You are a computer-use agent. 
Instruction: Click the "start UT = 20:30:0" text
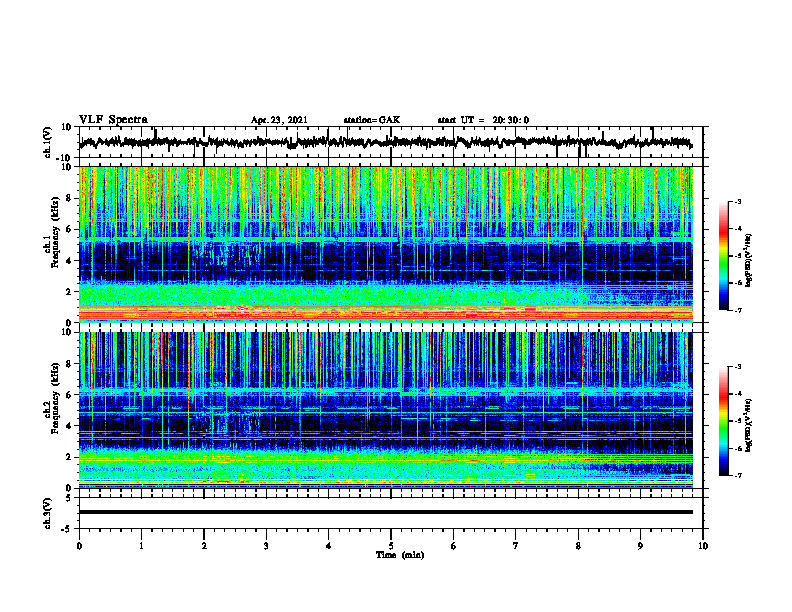tap(483, 120)
